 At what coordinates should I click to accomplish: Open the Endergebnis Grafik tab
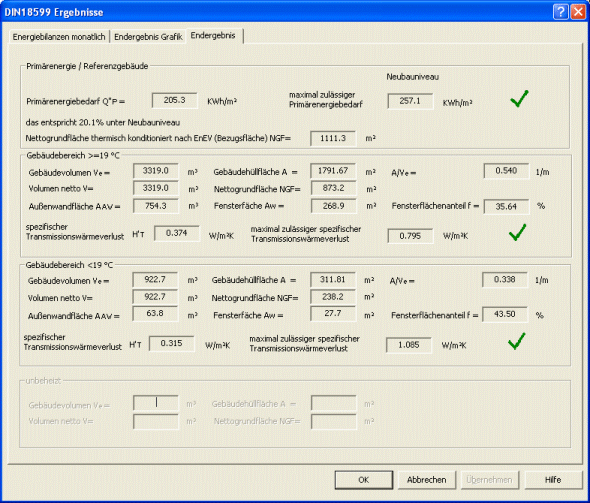pyautogui.click(x=148, y=37)
